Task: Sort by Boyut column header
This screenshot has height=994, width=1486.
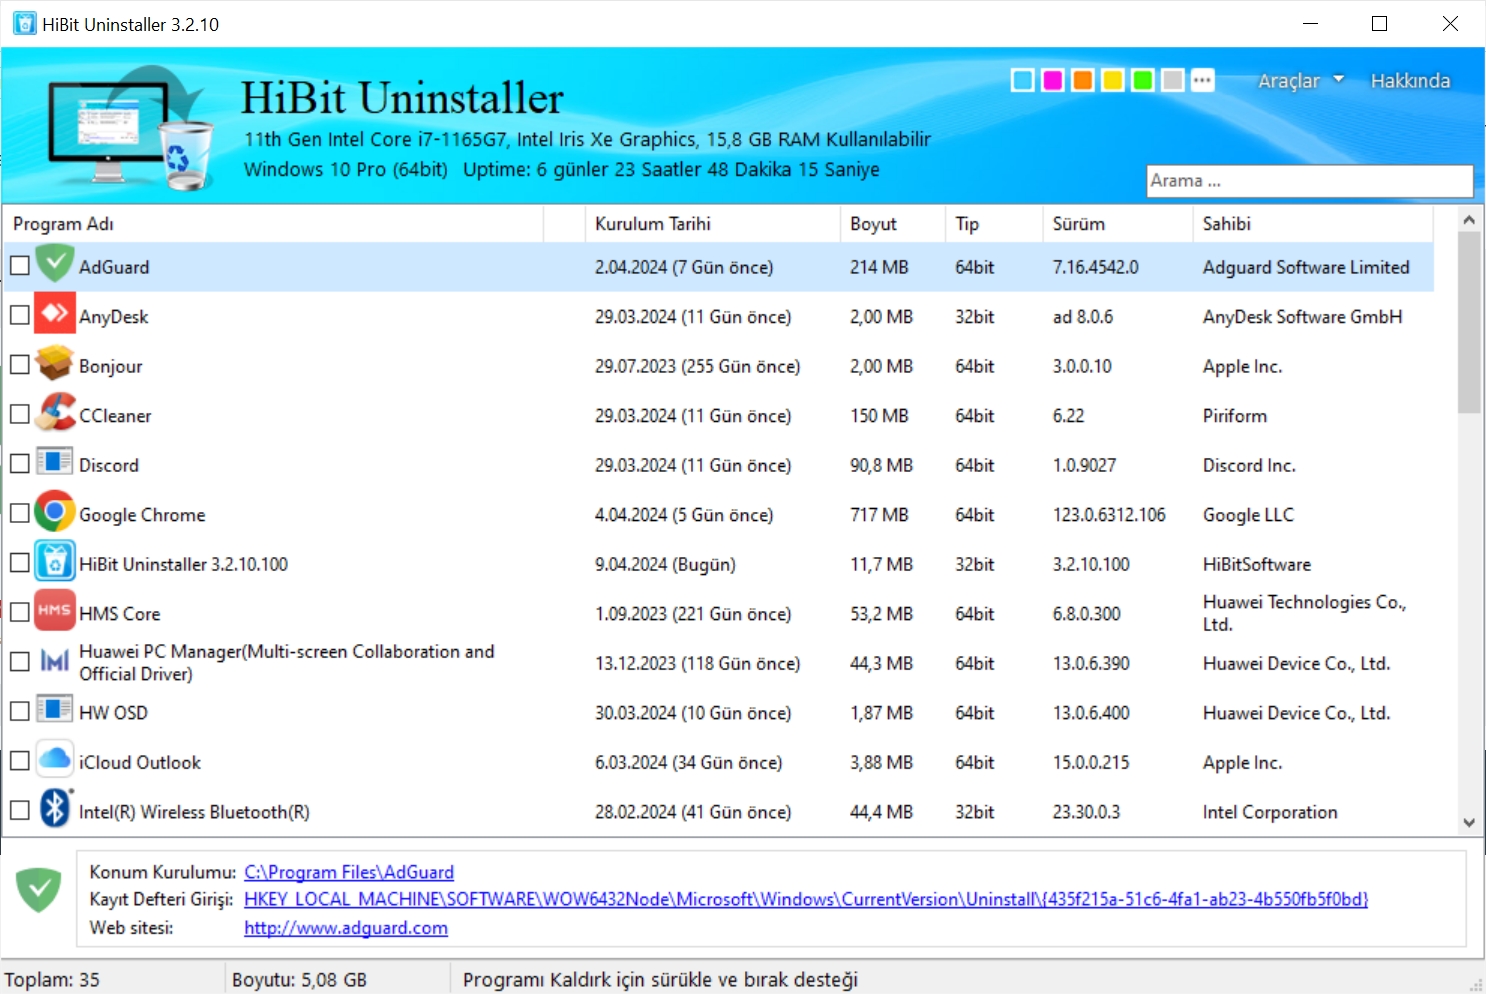Action: pos(892,224)
